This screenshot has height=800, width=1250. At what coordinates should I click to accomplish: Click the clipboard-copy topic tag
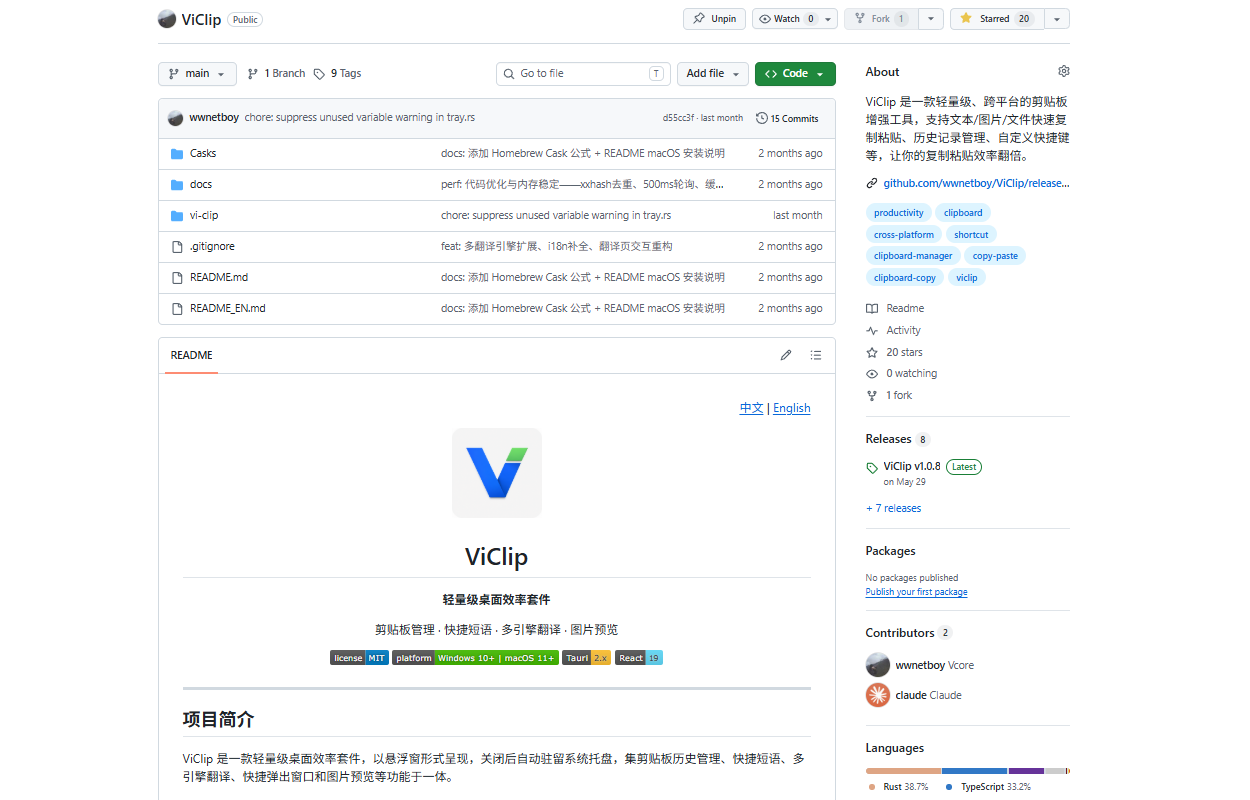(x=905, y=278)
